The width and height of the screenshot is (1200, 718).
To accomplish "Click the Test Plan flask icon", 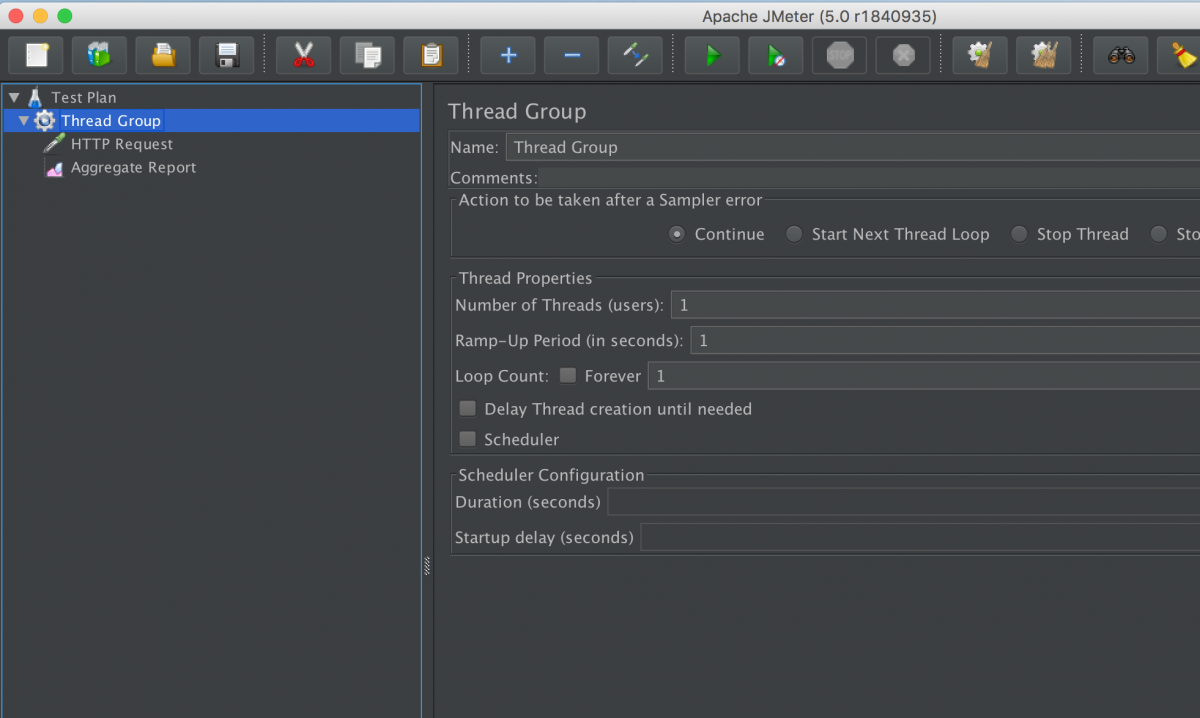I will pyautogui.click(x=35, y=97).
